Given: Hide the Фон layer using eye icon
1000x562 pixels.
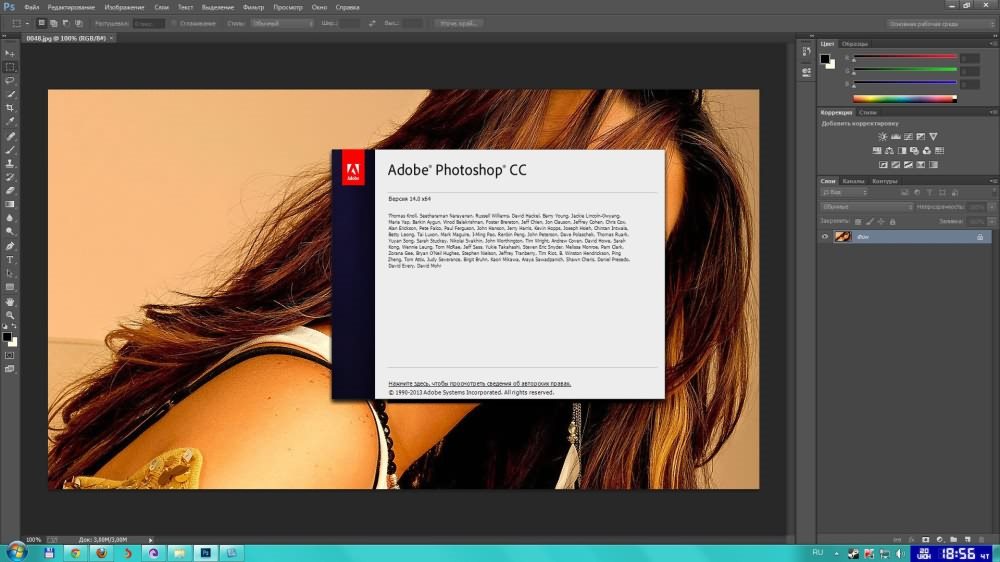Looking at the screenshot, I should tap(825, 237).
